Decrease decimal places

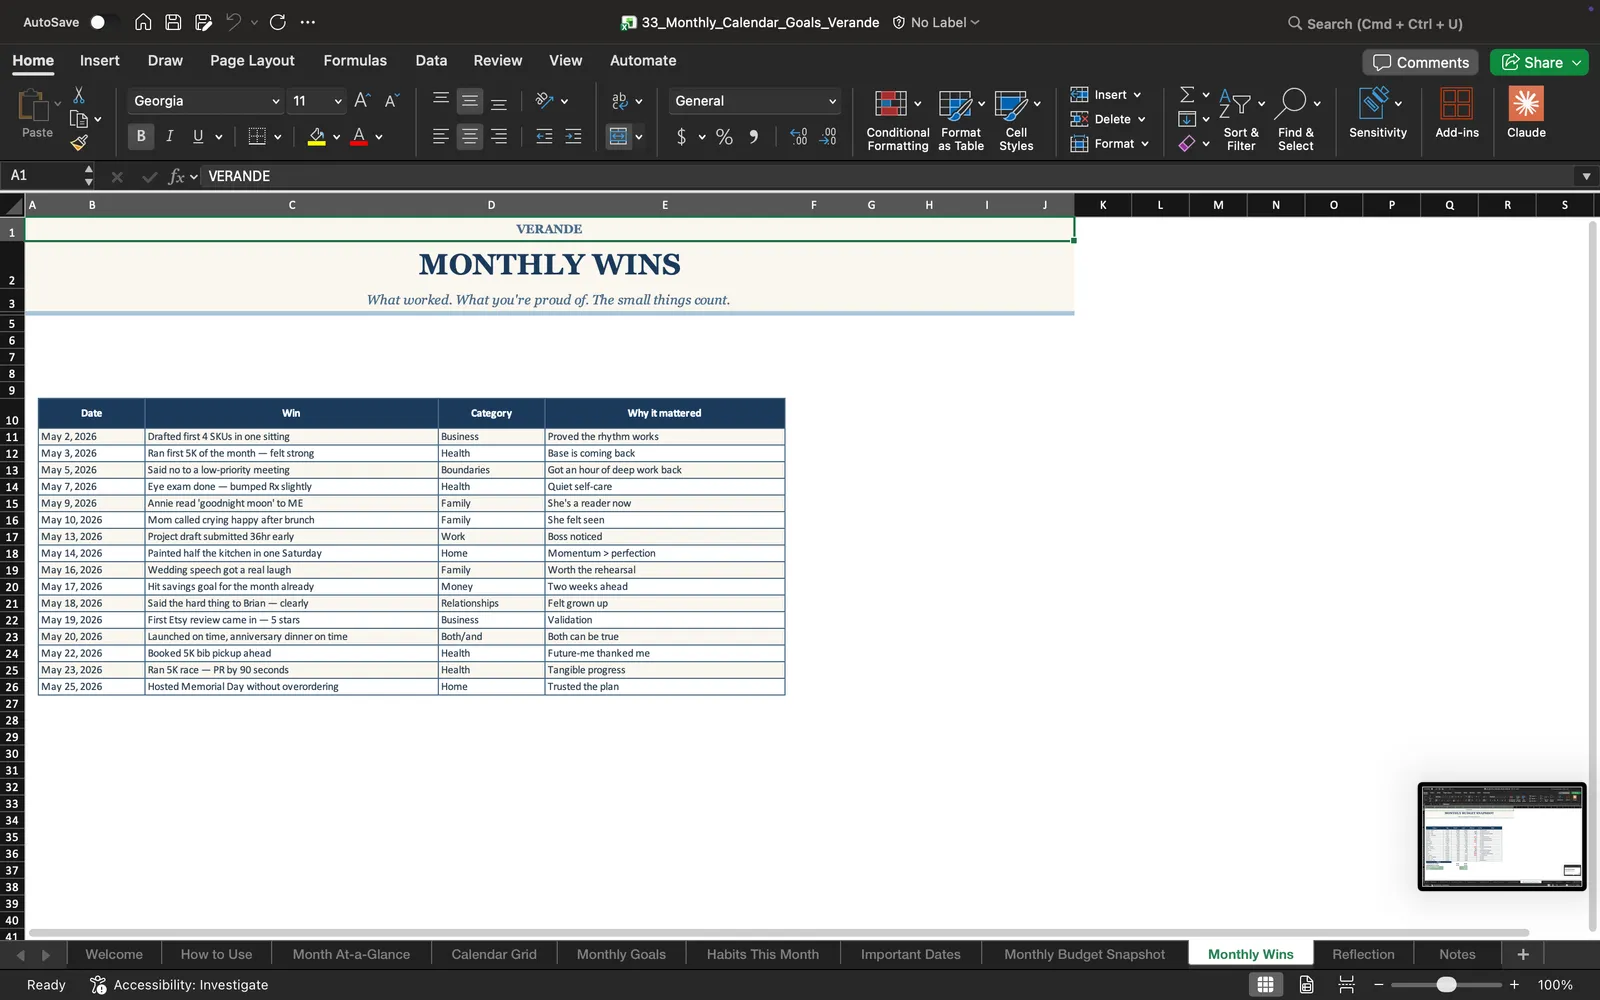pos(828,136)
